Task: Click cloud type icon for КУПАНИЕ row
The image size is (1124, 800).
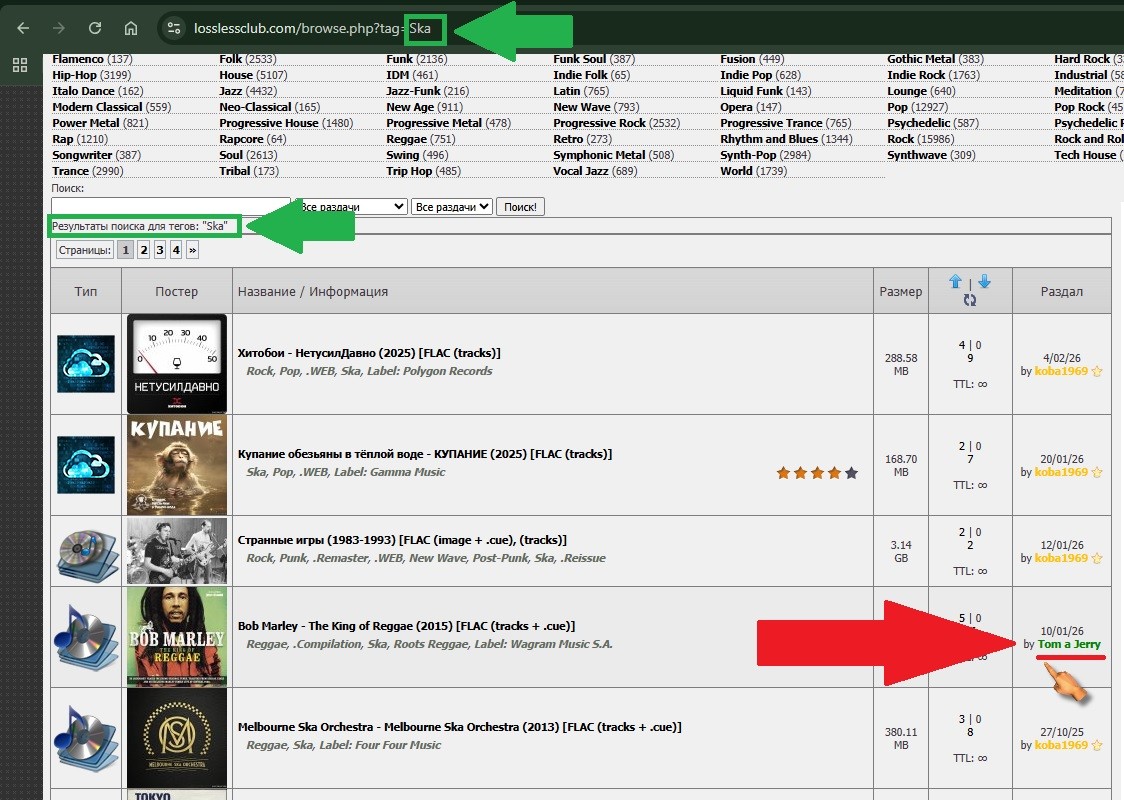Action: point(86,465)
